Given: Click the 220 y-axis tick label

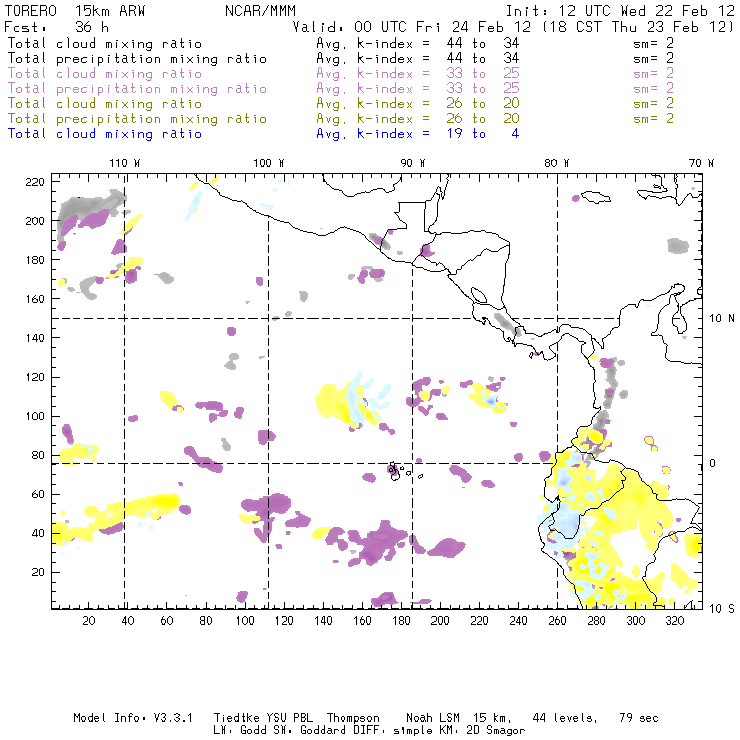Looking at the screenshot, I should (35, 182).
